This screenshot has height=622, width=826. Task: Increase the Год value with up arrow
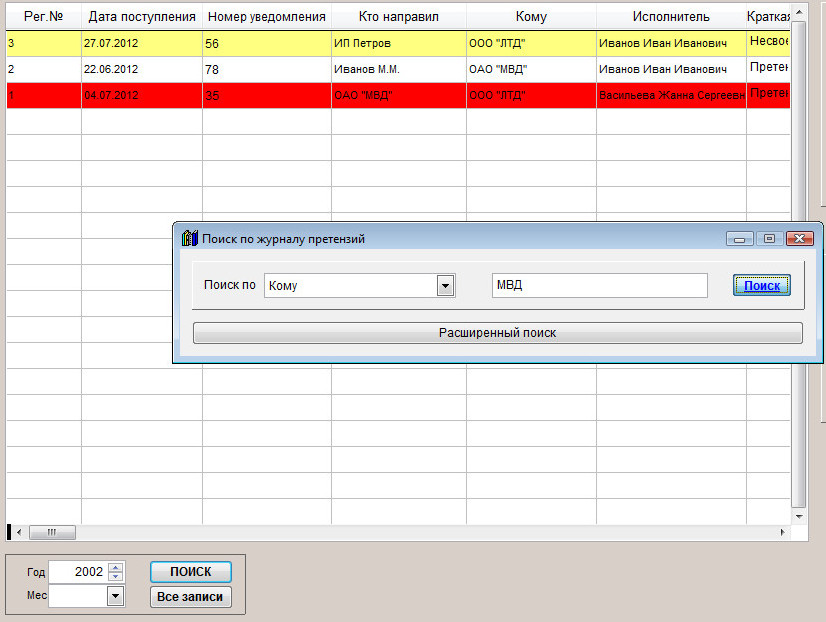pos(115,567)
